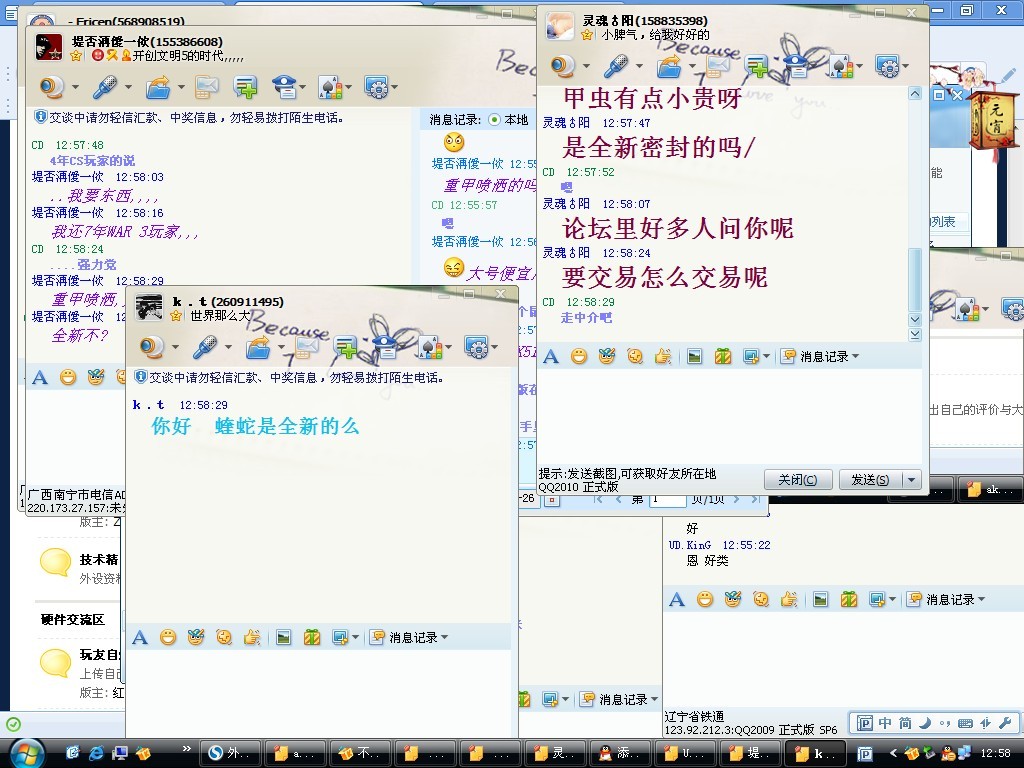The height and width of the screenshot is (768, 1024).
Task: Expand video options in 堤否涌偻一依 window
Action: (x=75, y=87)
